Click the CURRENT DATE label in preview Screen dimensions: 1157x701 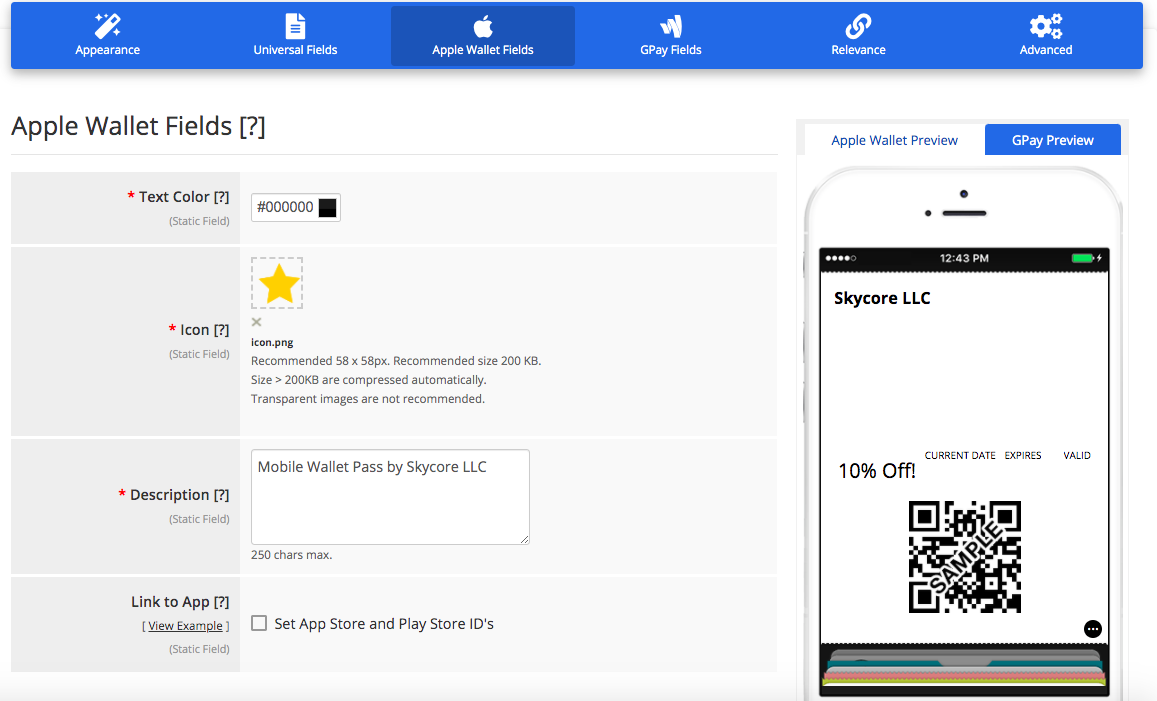[960, 455]
